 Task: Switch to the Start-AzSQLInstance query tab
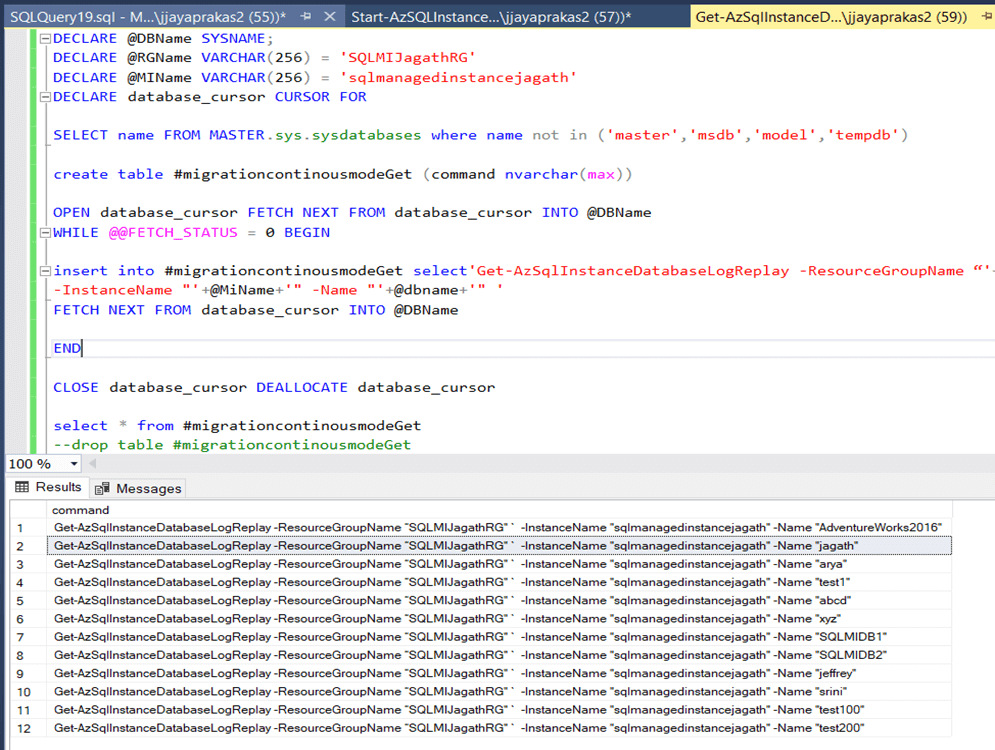tap(490, 16)
